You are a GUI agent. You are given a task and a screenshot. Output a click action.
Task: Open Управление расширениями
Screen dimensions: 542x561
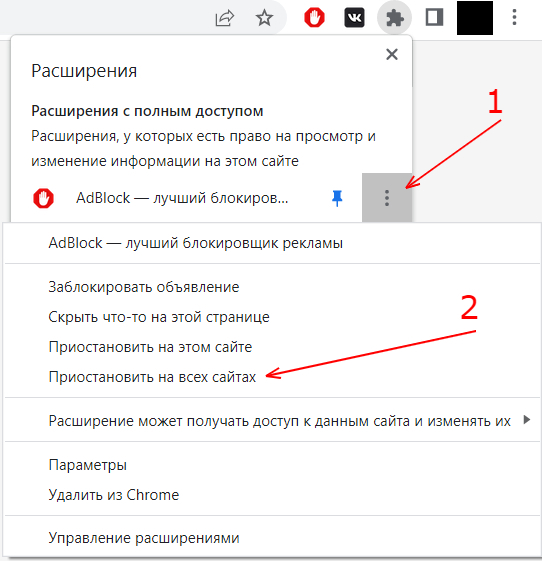[x=144, y=538]
